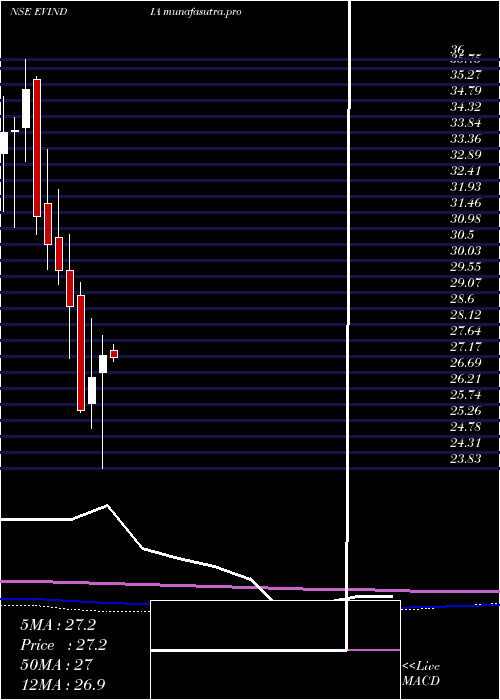The height and width of the screenshot is (700, 500).
Task: Click the NSE EVIND symbol title
Action: pyautogui.click(x=38, y=12)
